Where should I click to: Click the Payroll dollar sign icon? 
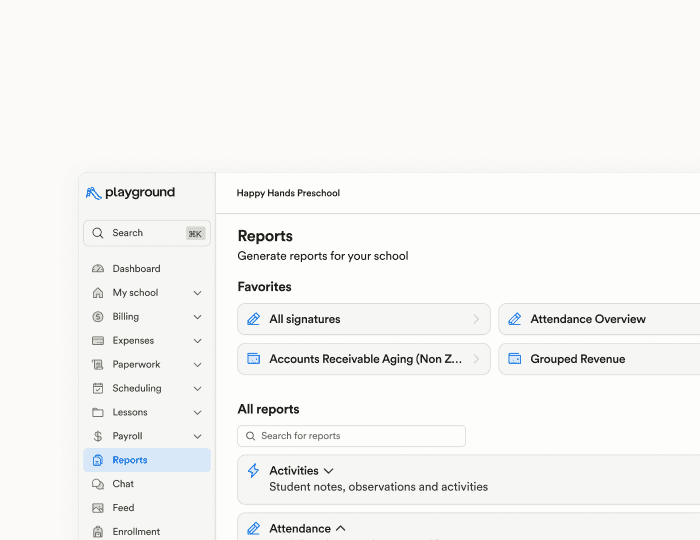[98, 436]
